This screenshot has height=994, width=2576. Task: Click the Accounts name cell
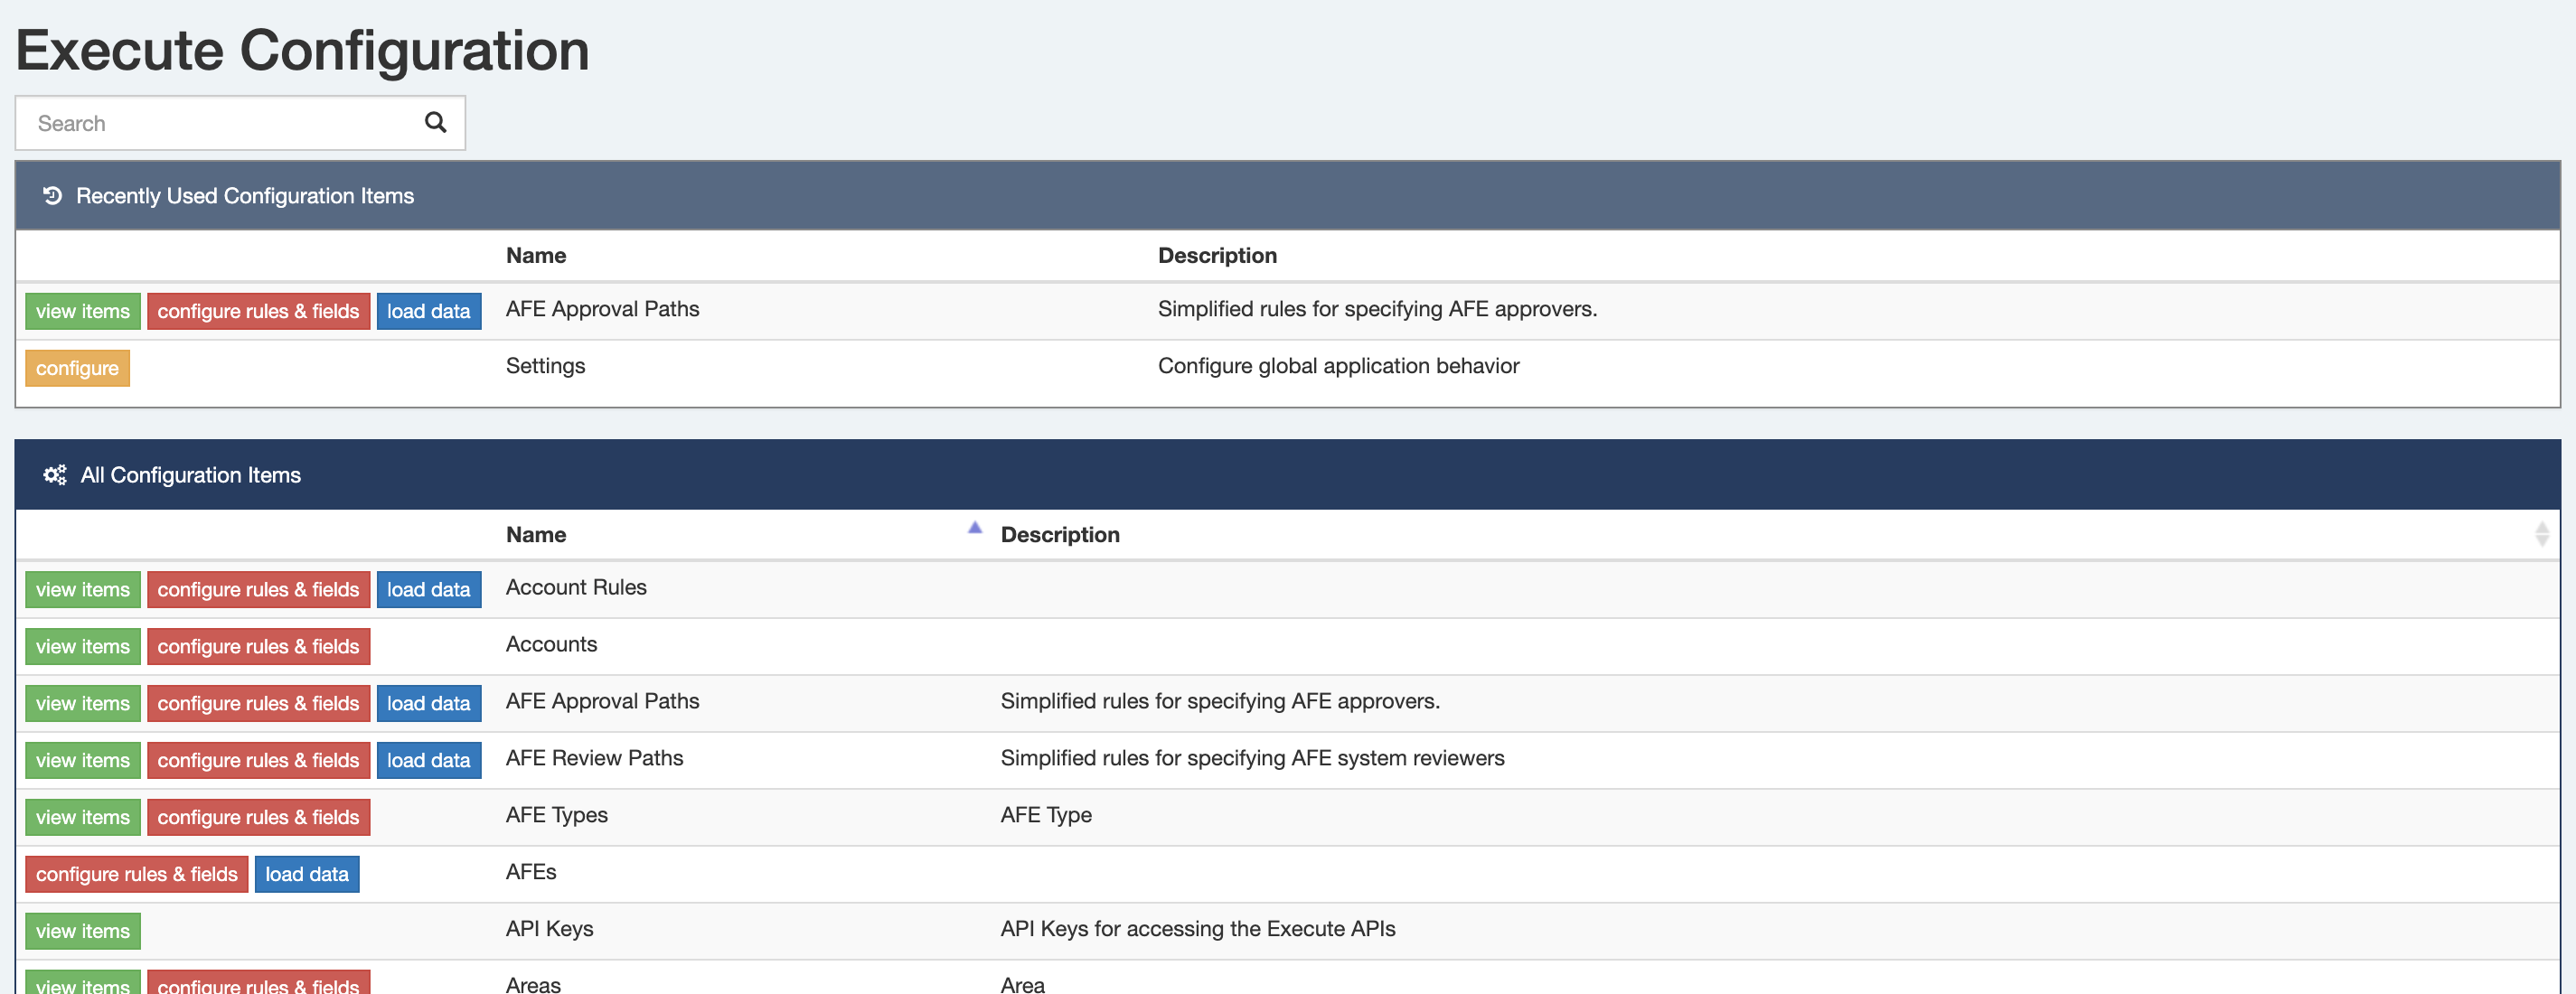click(x=551, y=645)
